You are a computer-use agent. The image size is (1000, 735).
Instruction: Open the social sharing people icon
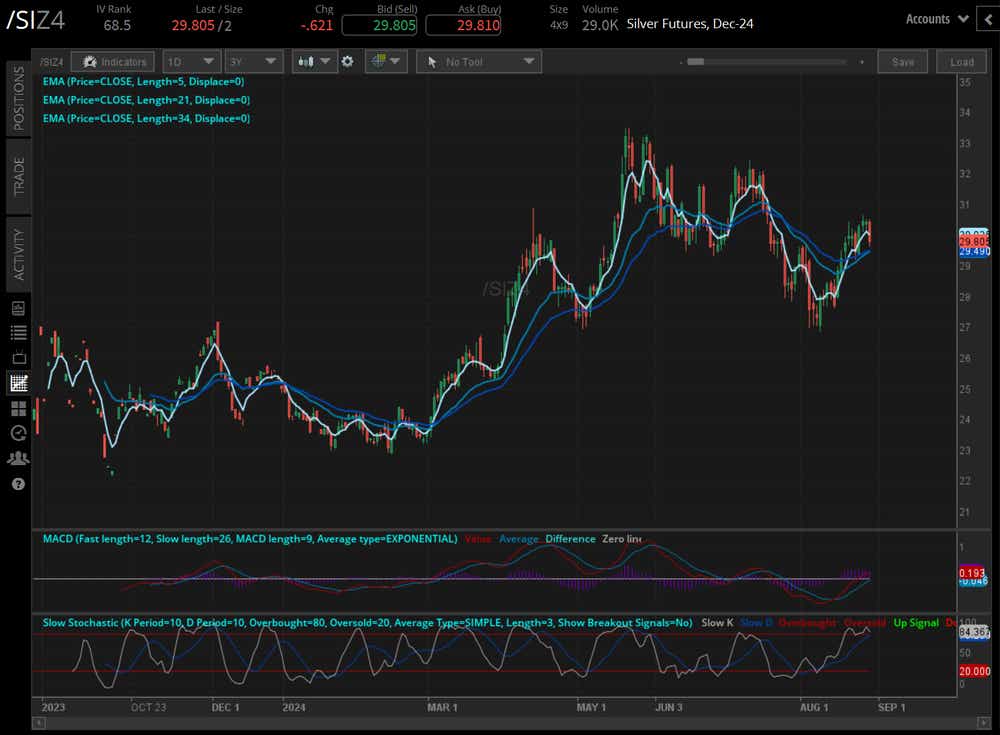click(x=17, y=458)
